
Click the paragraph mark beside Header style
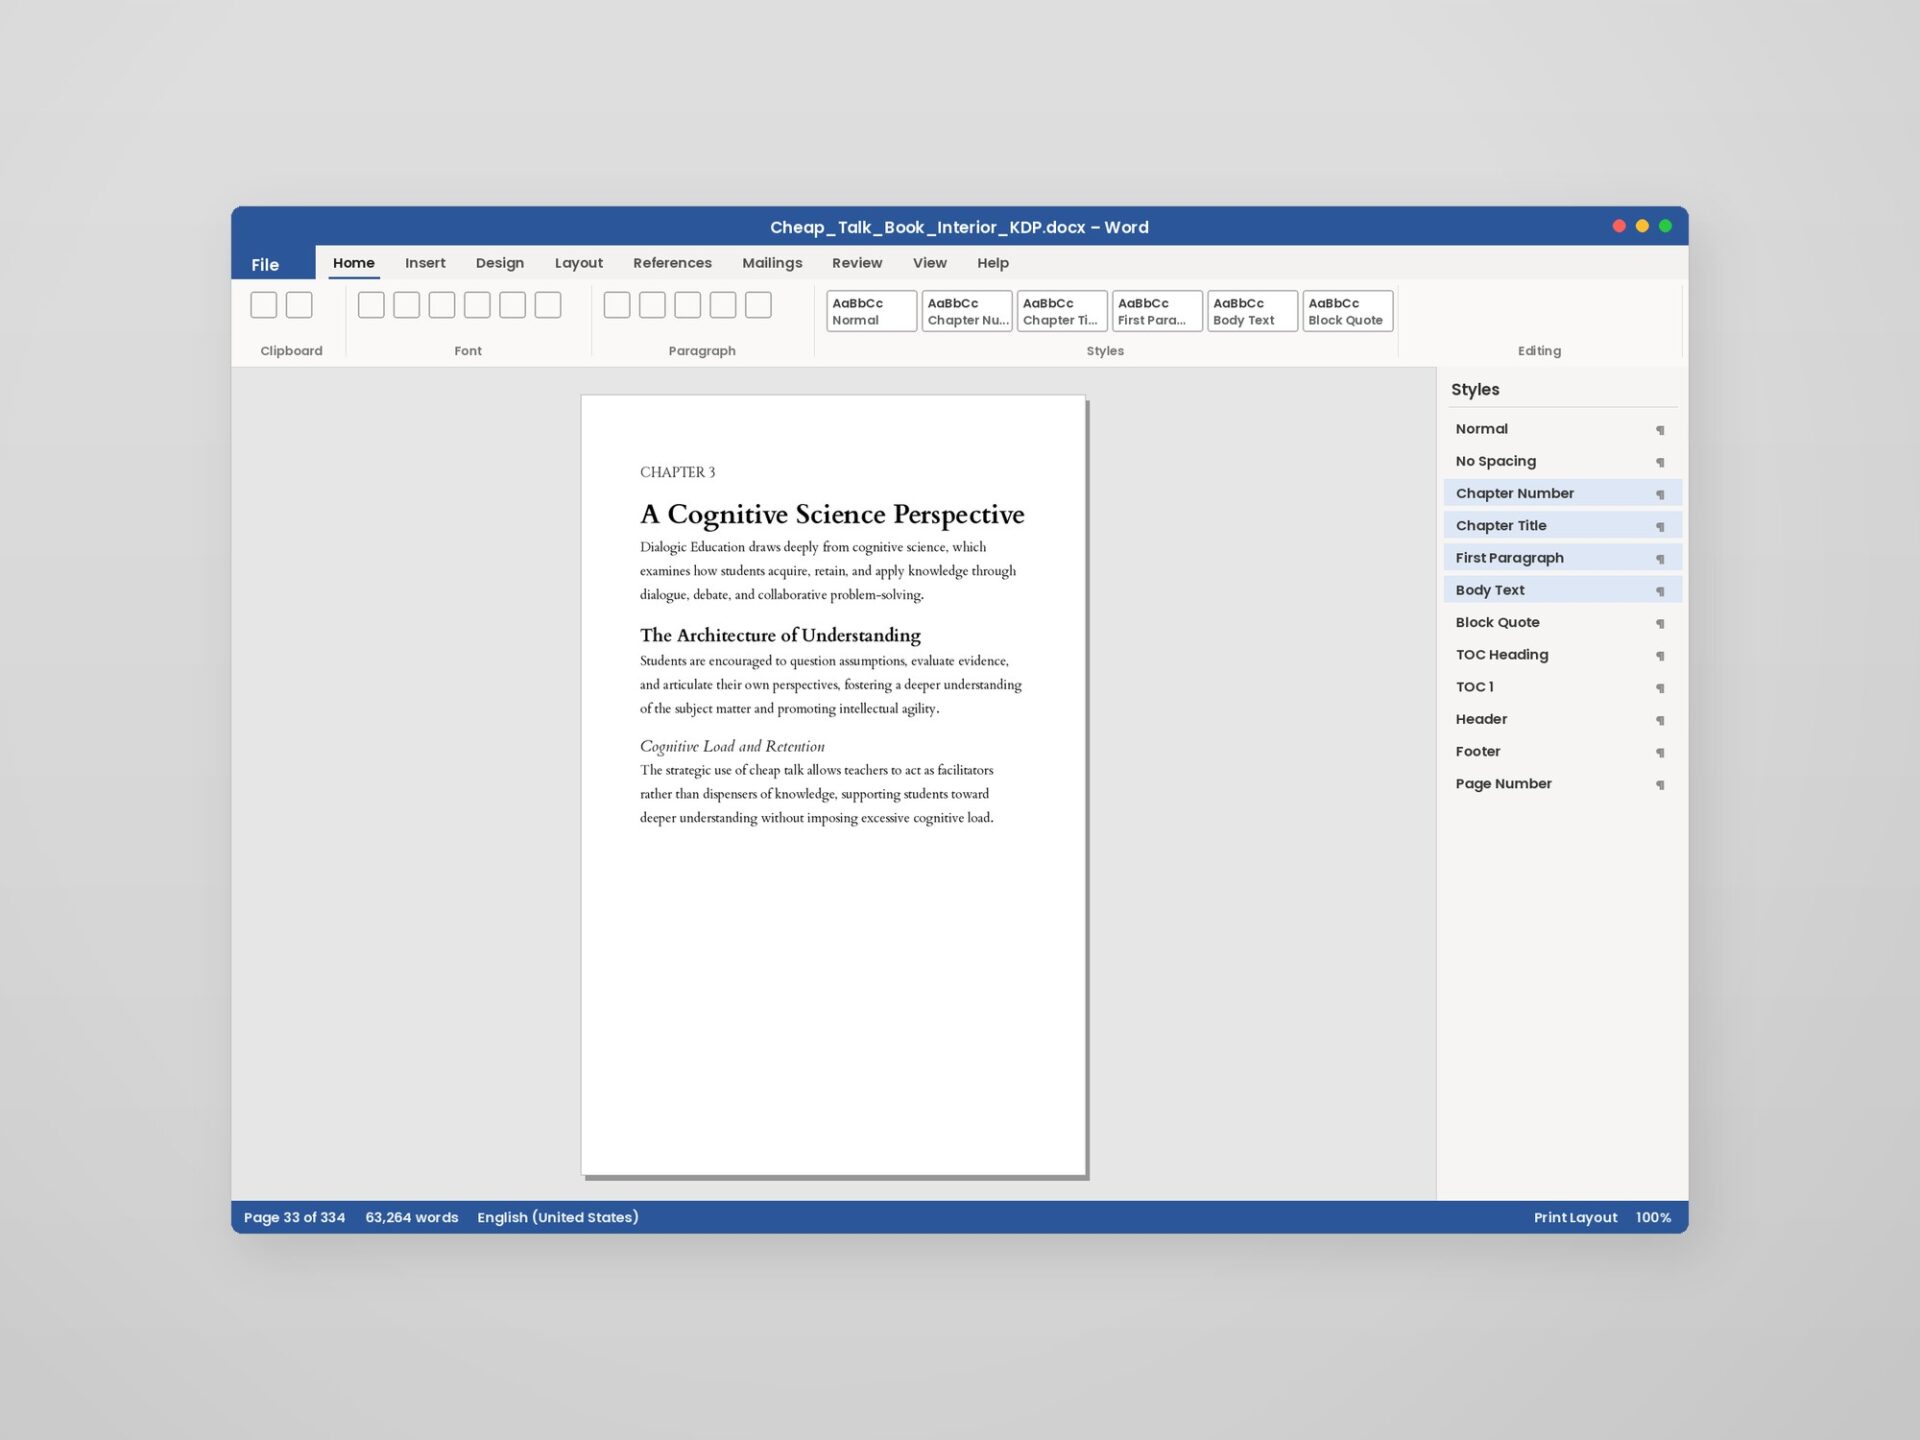click(x=1660, y=720)
